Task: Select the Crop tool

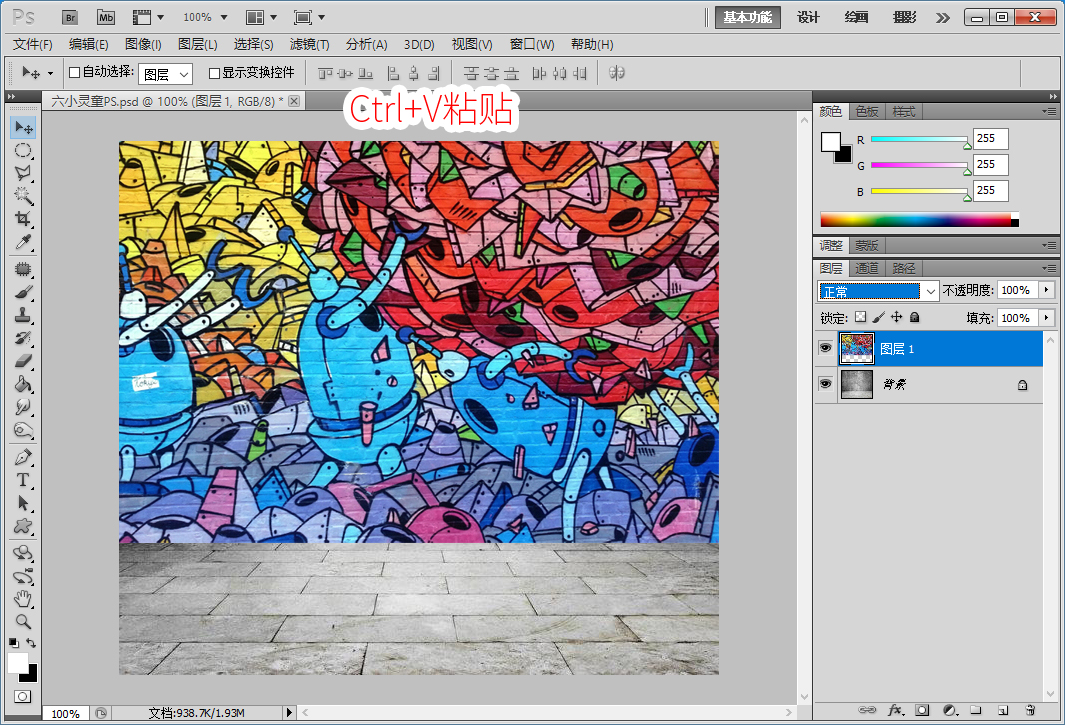Action: (x=23, y=219)
